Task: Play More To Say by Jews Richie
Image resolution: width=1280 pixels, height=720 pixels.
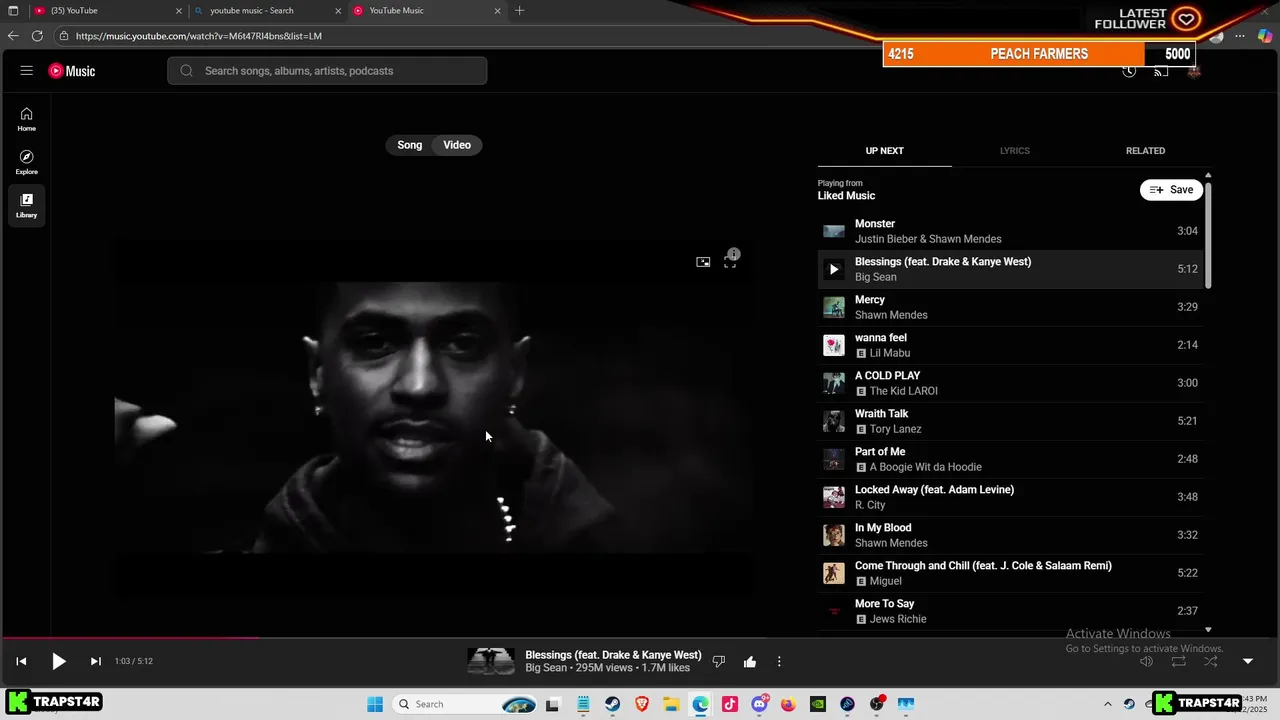Action: (x=1011, y=611)
